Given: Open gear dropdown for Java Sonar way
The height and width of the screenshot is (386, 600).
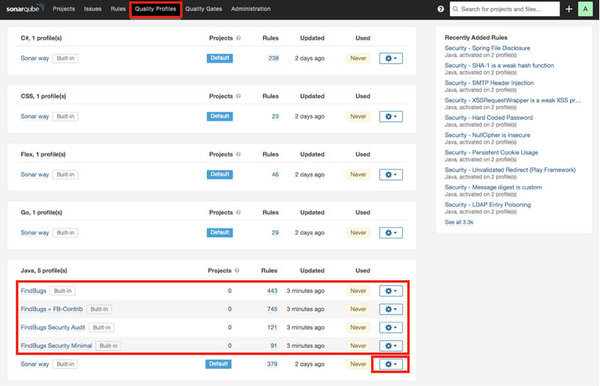Looking at the screenshot, I should pos(391,364).
